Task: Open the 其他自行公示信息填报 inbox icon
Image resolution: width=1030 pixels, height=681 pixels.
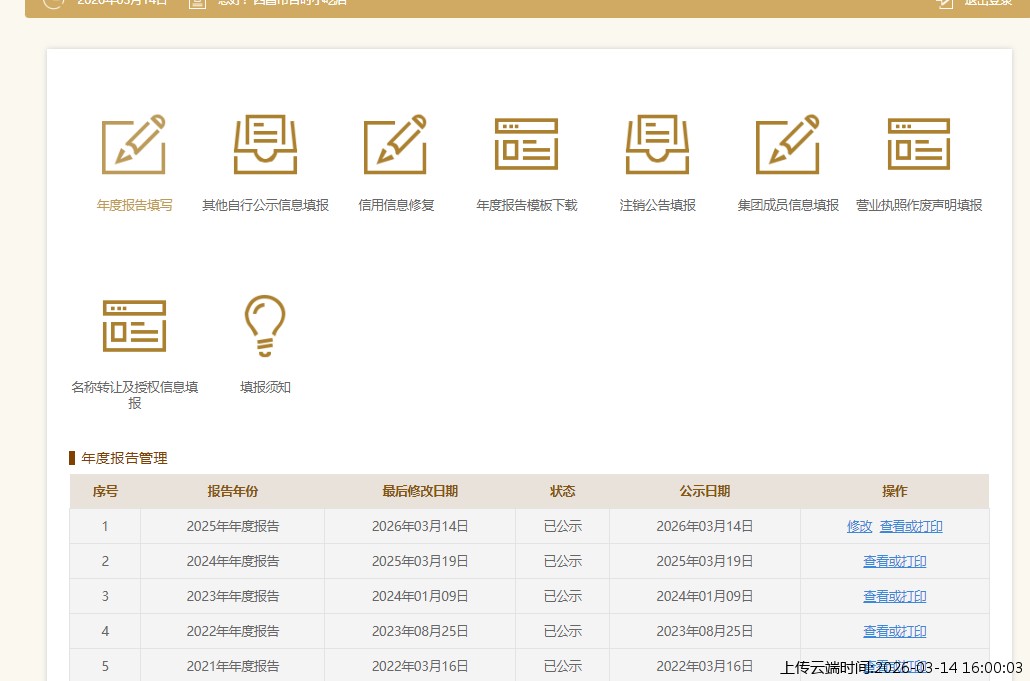Action: tap(265, 145)
